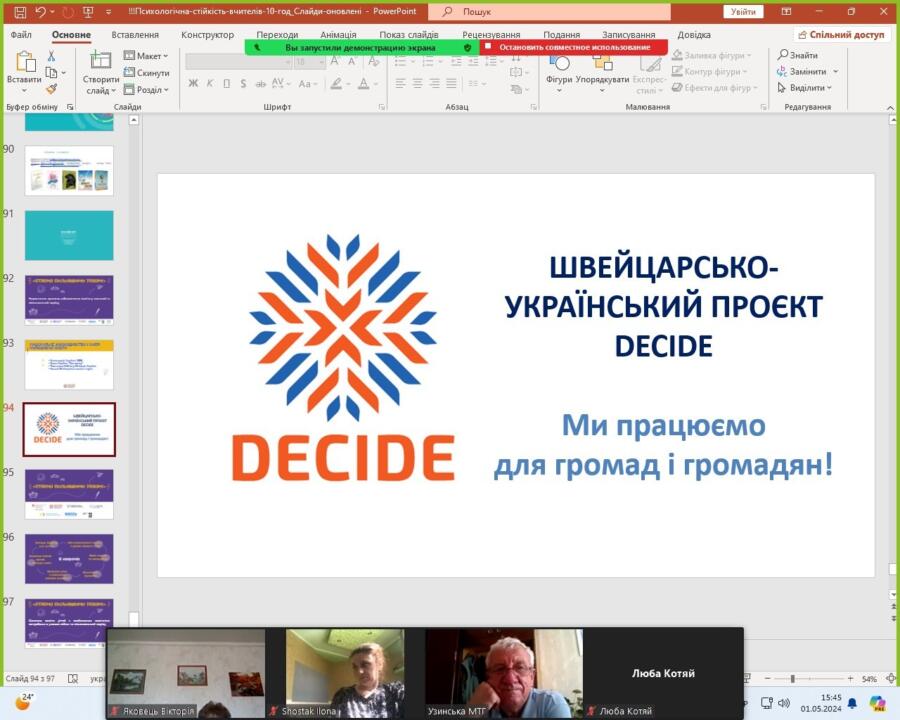This screenshot has height=720, width=900.
Task: Click Знайти to search the presentation
Action: click(798, 55)
